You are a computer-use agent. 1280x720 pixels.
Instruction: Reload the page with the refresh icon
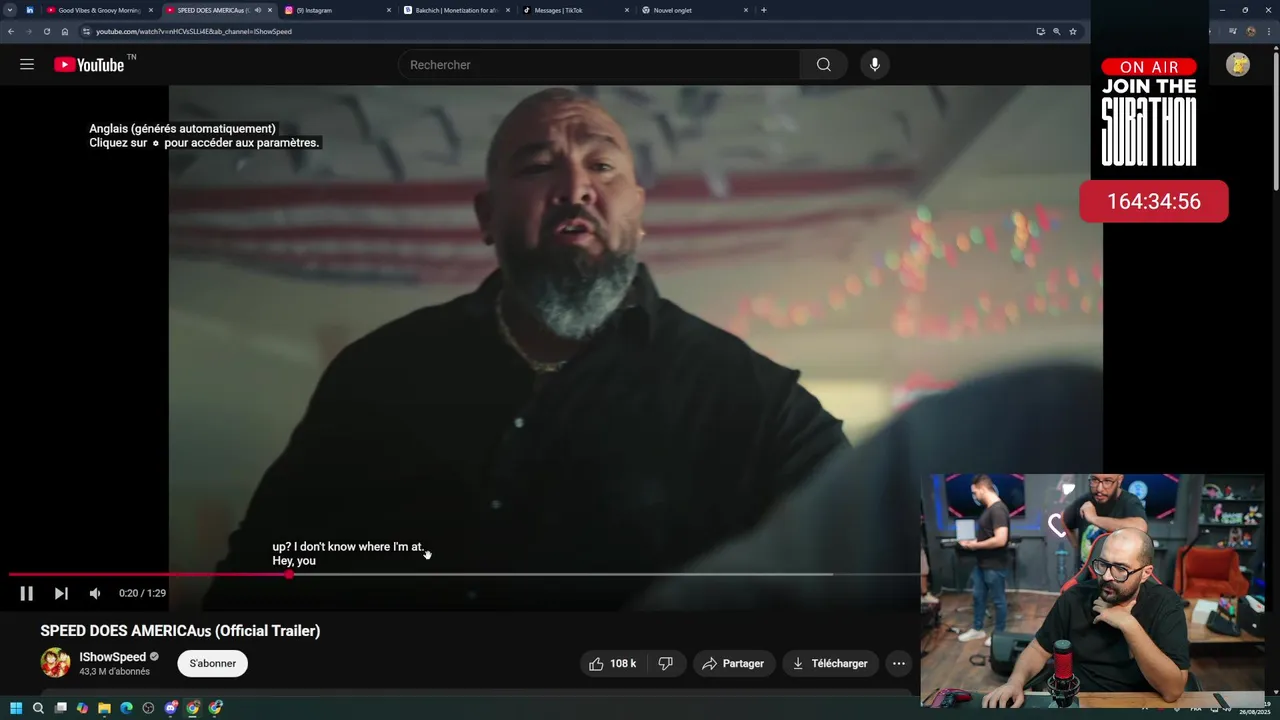(46, 31)
